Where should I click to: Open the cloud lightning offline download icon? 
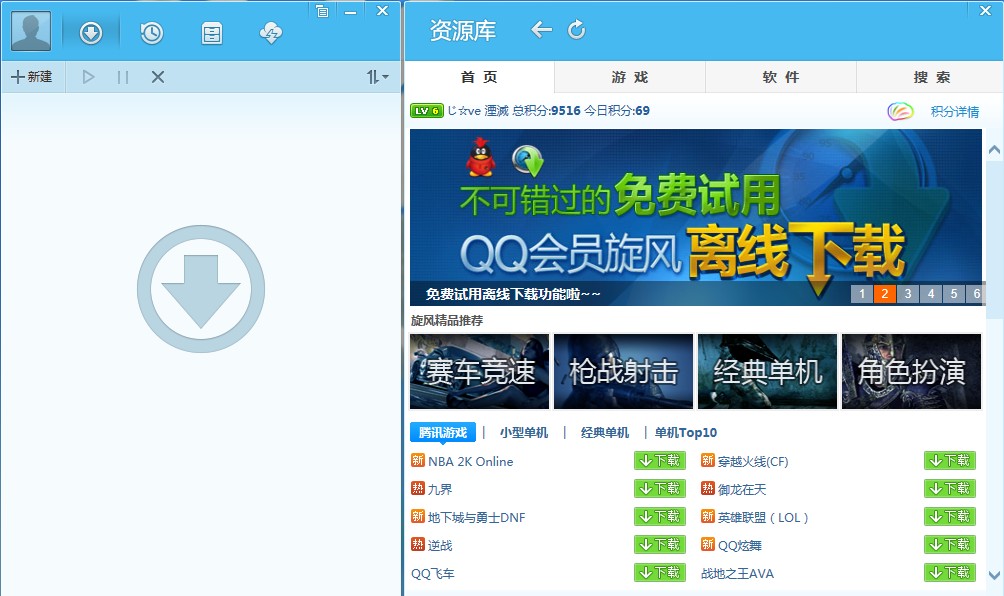(x=271, y=33)
